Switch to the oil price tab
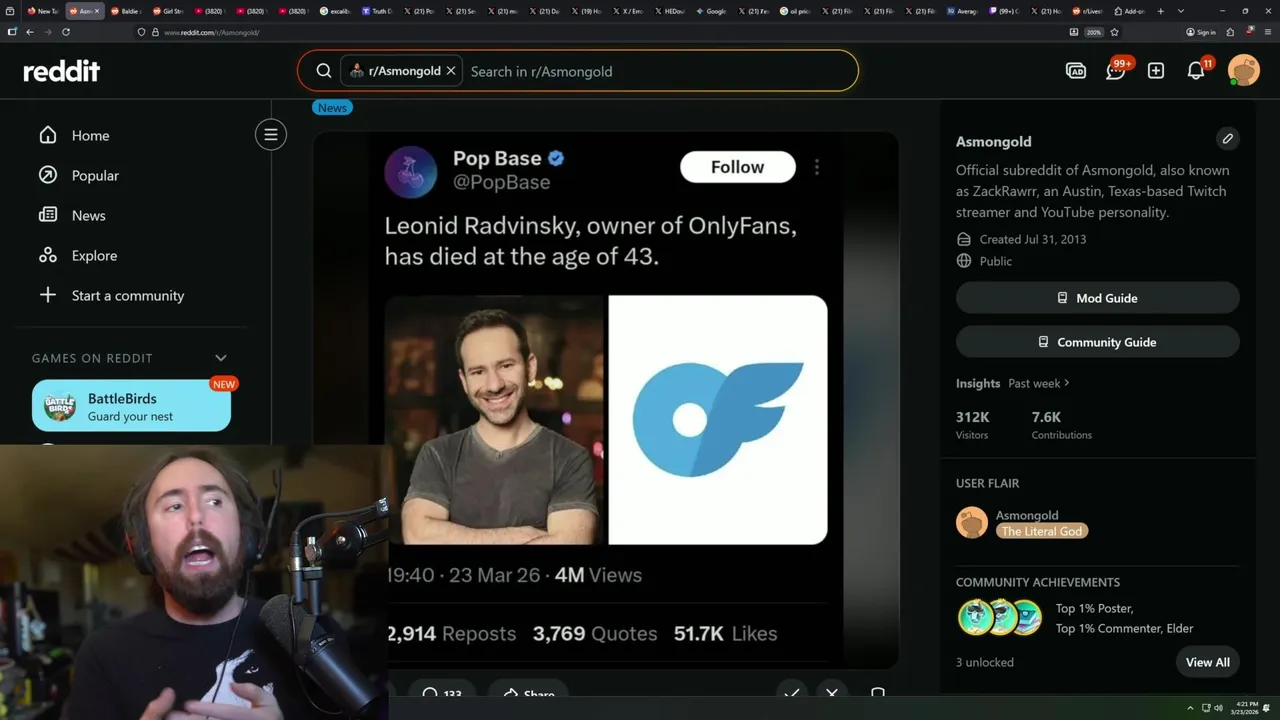This screenshot has height=720, width=1280. click(x=797, y=11)
